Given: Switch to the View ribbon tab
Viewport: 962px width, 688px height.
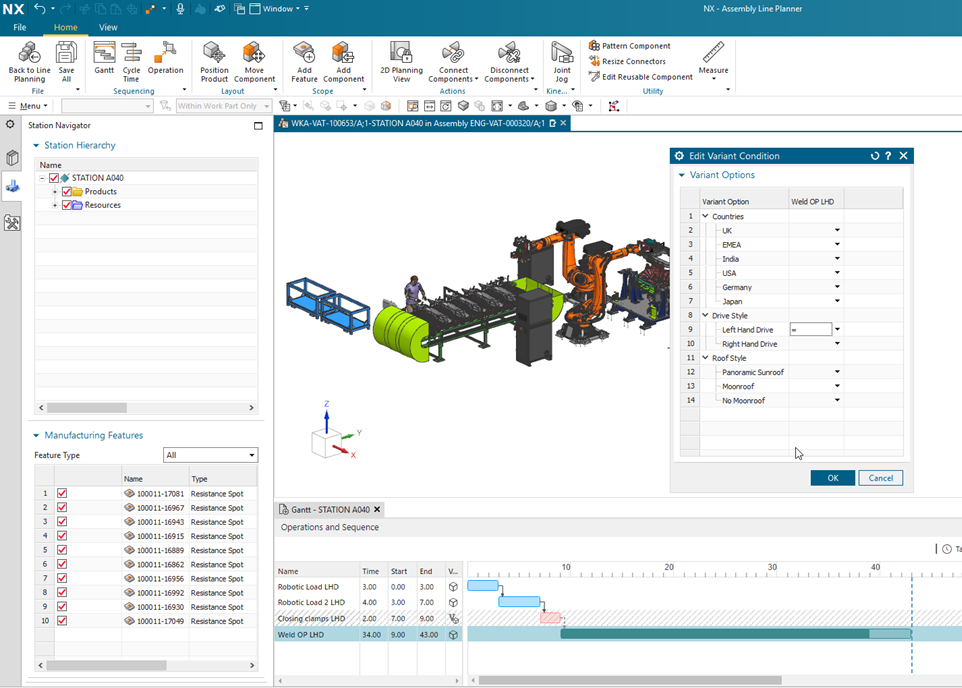Looking at the screenshot, I should click(108, 27).
